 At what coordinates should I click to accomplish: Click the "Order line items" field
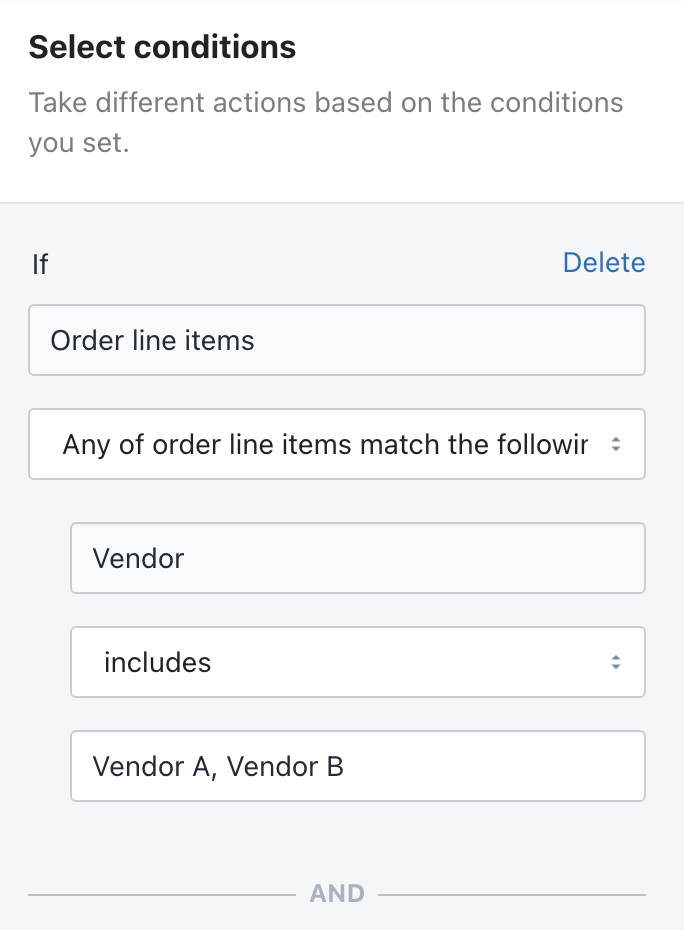pos(336,341)
